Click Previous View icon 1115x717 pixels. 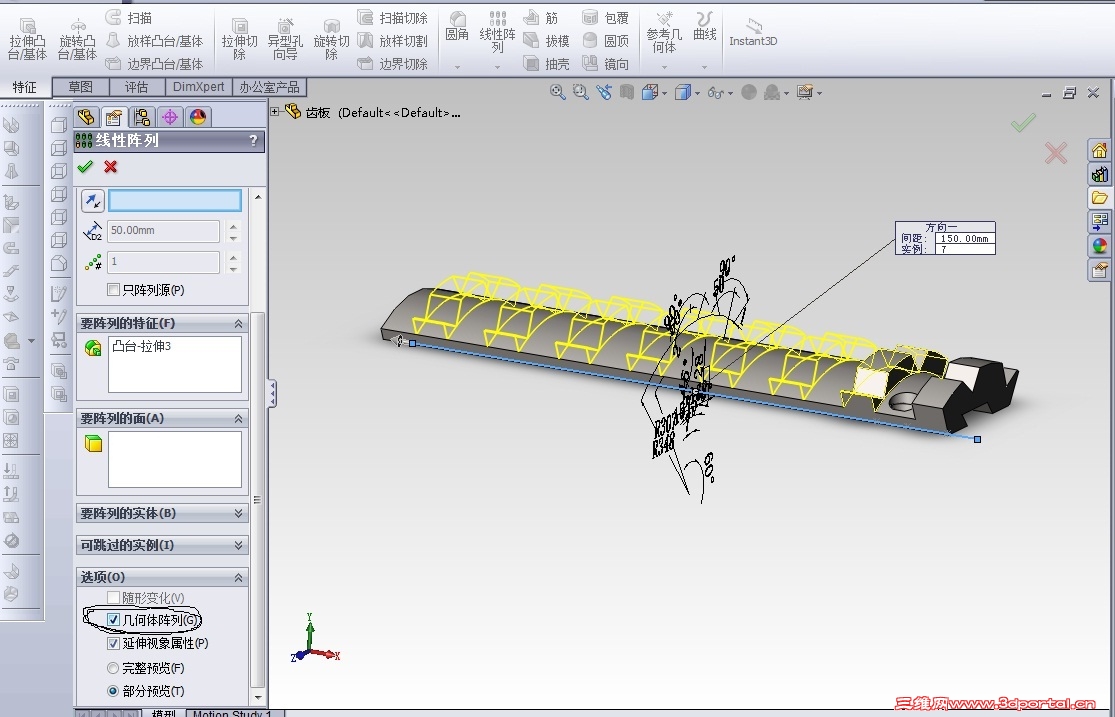pyautogui.click(x=604, y=92)
